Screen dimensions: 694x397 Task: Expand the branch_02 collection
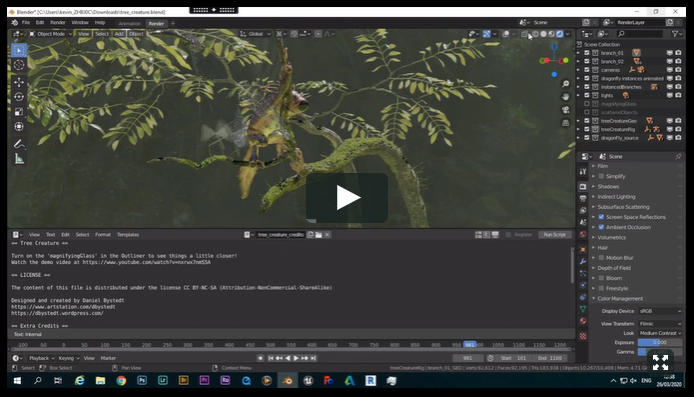578,62
